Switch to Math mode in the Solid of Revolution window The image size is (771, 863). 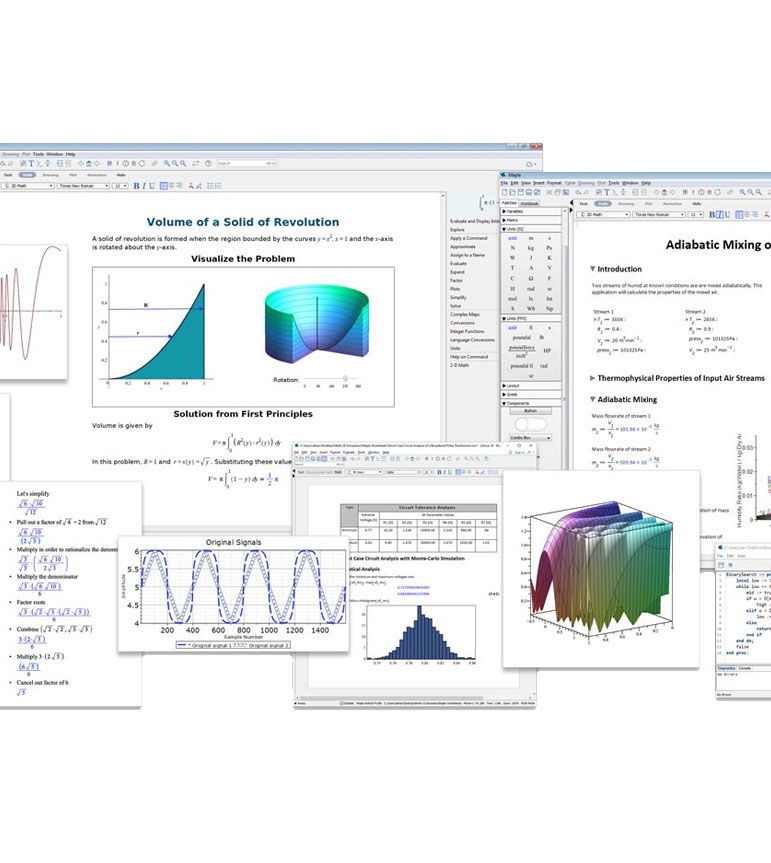point(28,175)
